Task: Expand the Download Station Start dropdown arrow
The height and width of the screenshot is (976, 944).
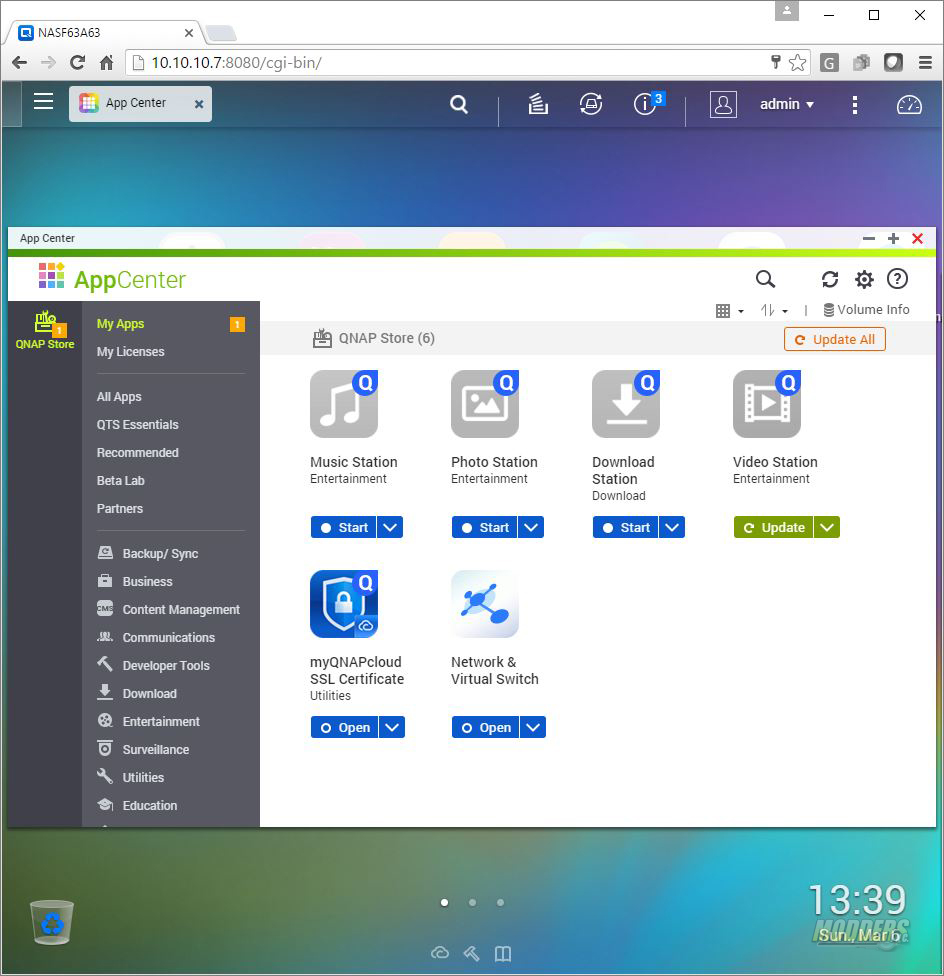Action: coord(672,527)
